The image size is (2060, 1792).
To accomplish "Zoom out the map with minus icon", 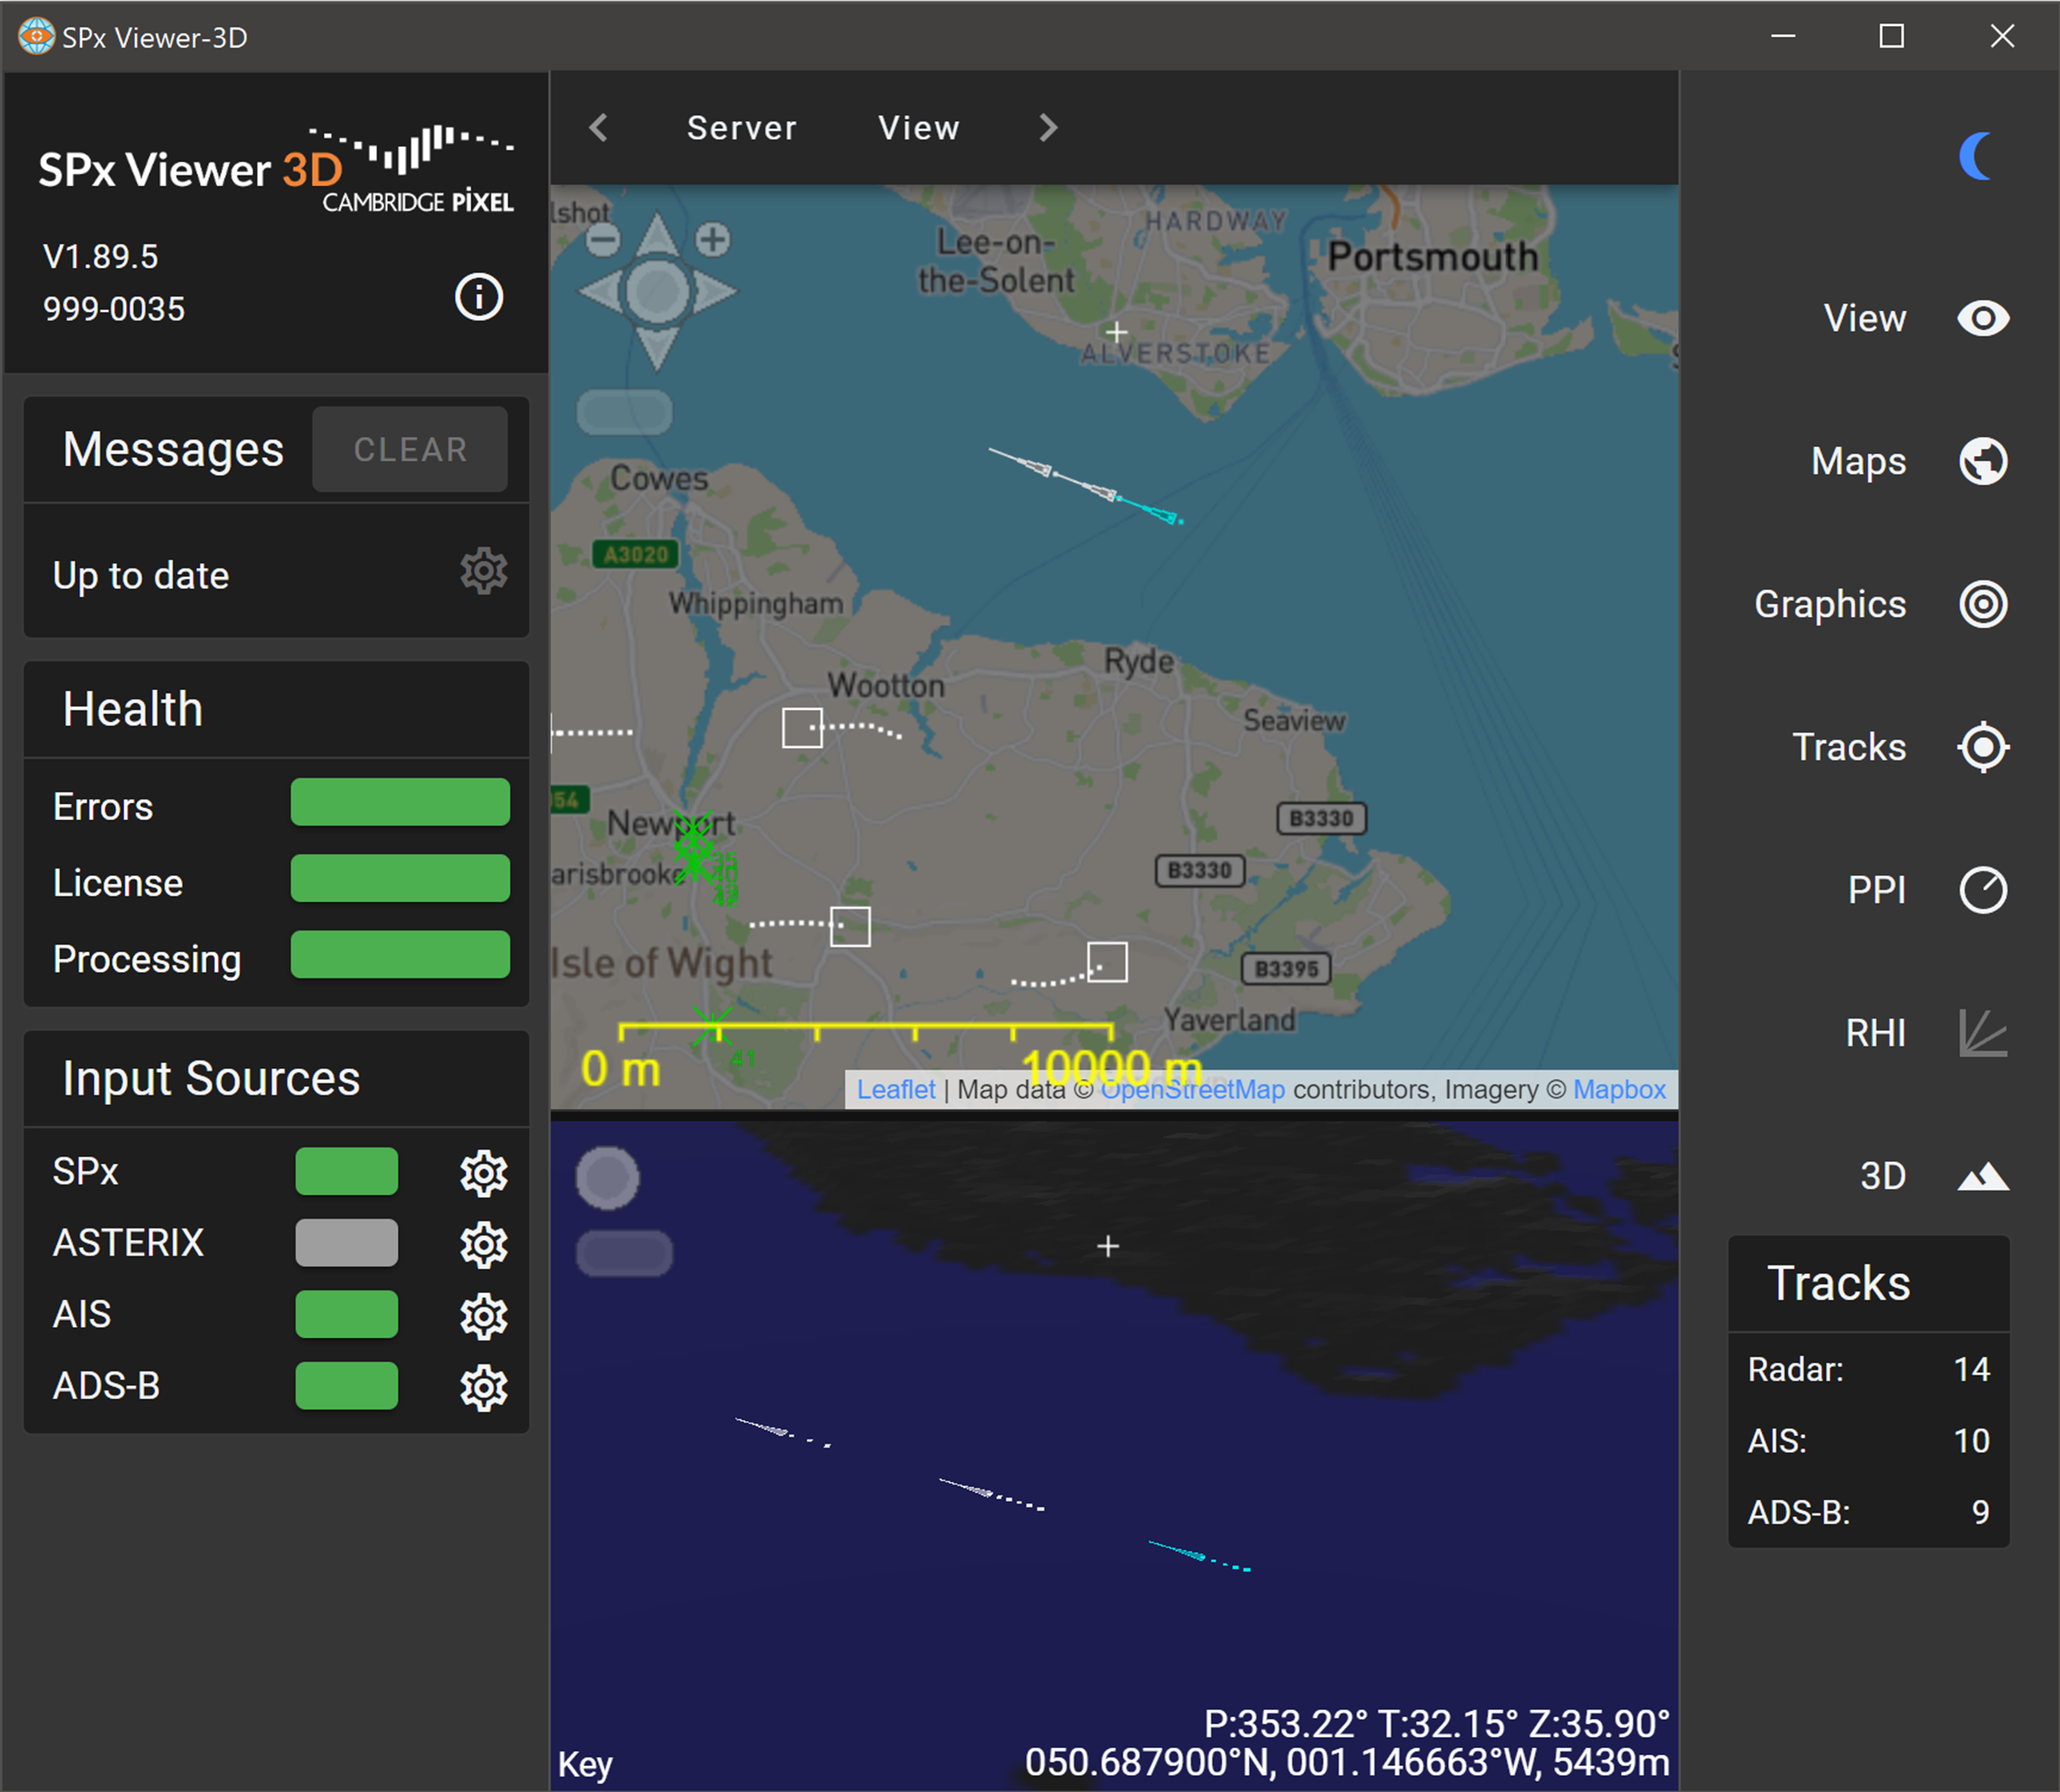I will [603, 239].
